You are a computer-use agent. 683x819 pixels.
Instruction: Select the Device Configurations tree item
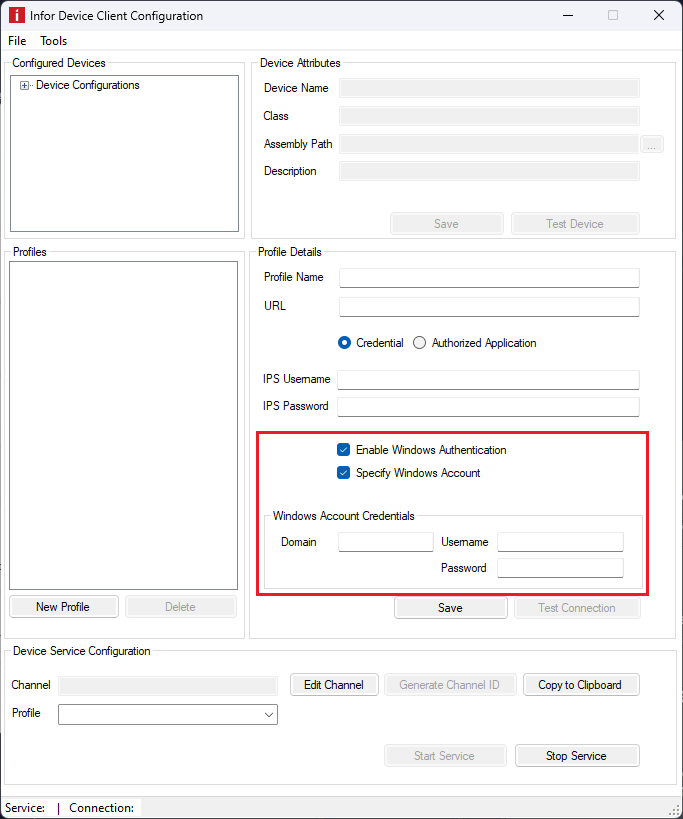click(x=88, y=86)
